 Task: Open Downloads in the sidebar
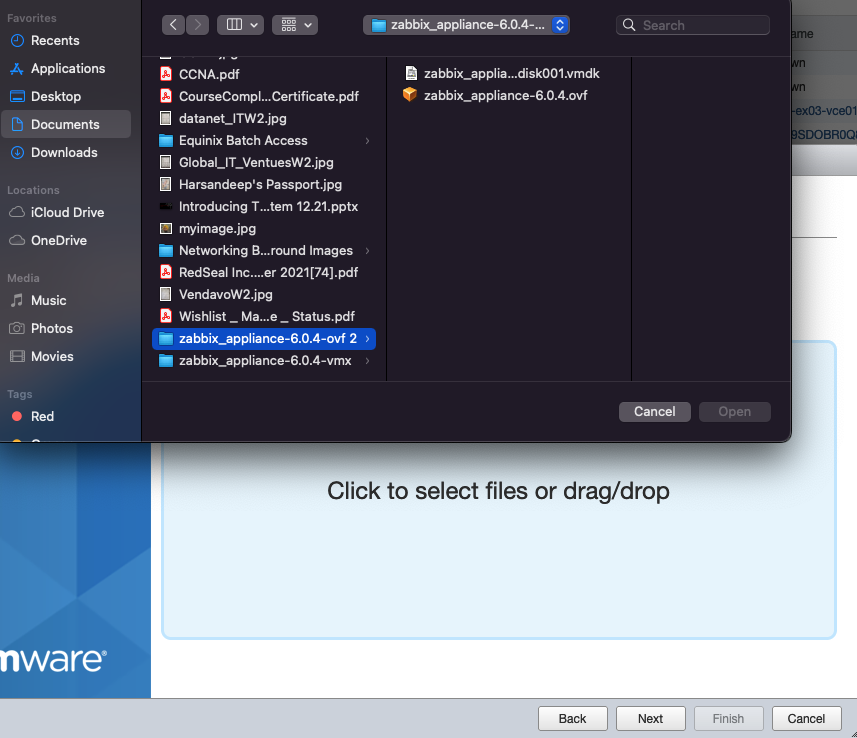(x=64, y=152)
